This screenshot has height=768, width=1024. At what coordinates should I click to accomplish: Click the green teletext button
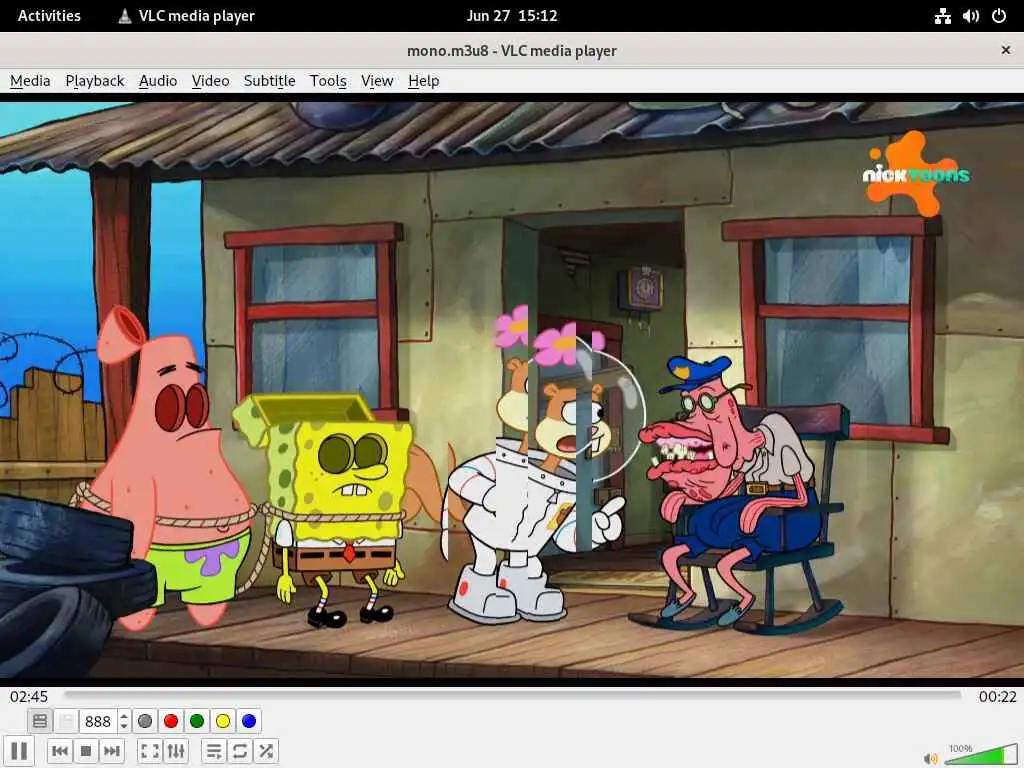(197, 721)
